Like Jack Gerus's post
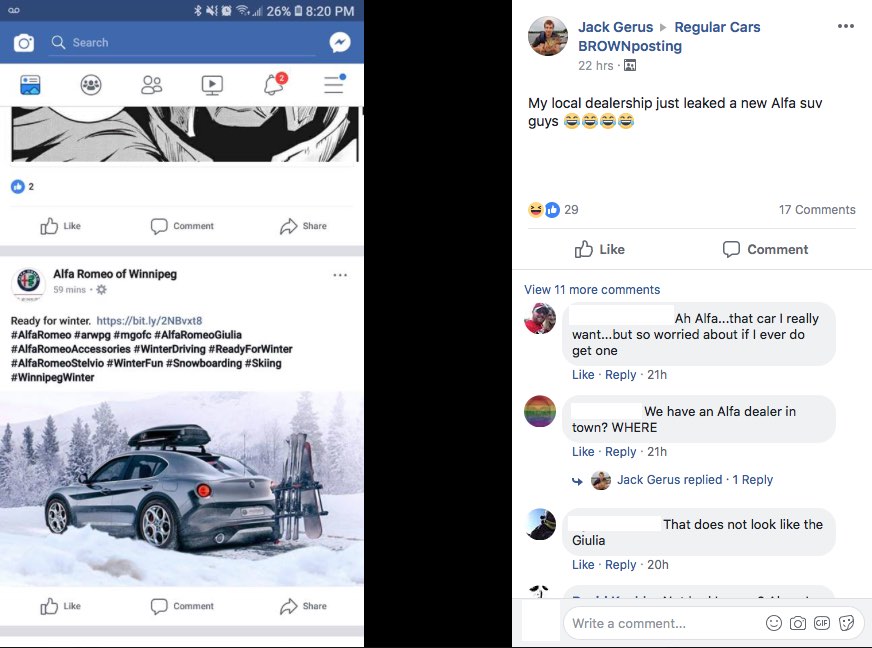The image size is (872, 648). (600, 249)
